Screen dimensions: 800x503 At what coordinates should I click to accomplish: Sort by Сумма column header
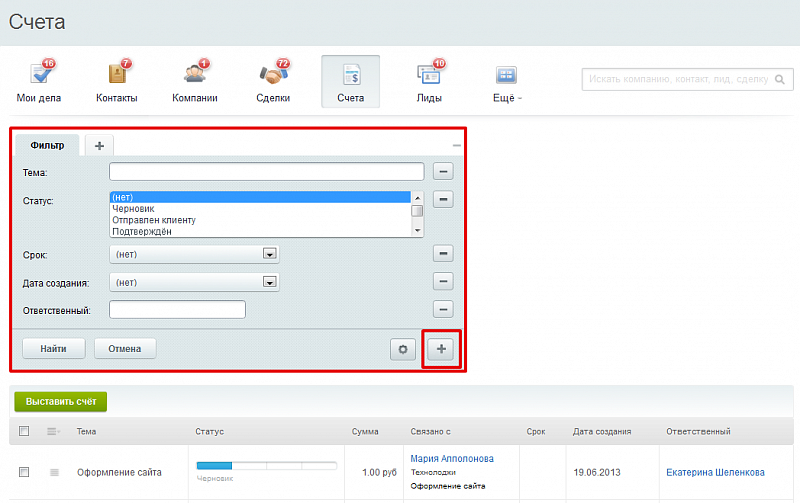click(365, 432)
